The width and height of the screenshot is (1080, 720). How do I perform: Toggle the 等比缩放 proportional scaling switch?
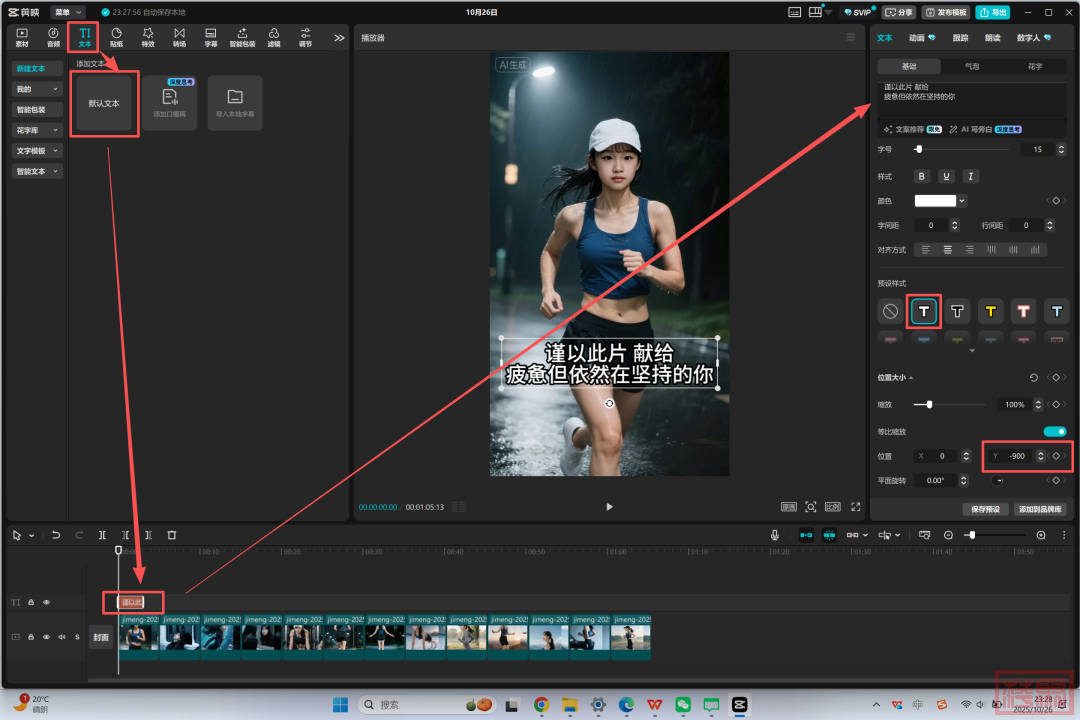[x=1054, y=431]
